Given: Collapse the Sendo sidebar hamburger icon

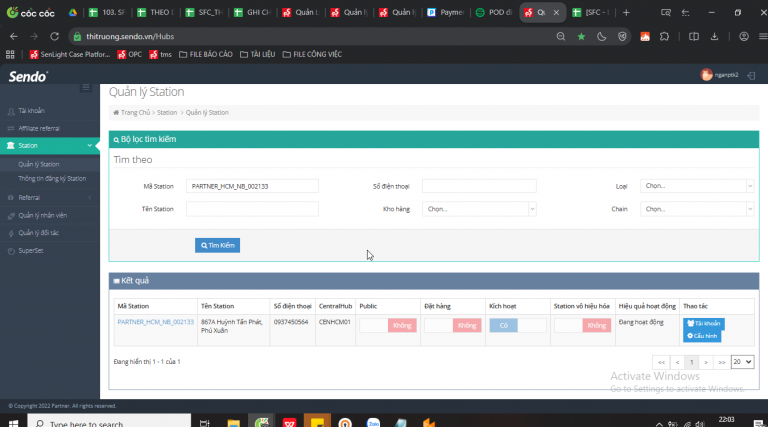Looking at the screenshot, I should point(86,87).
